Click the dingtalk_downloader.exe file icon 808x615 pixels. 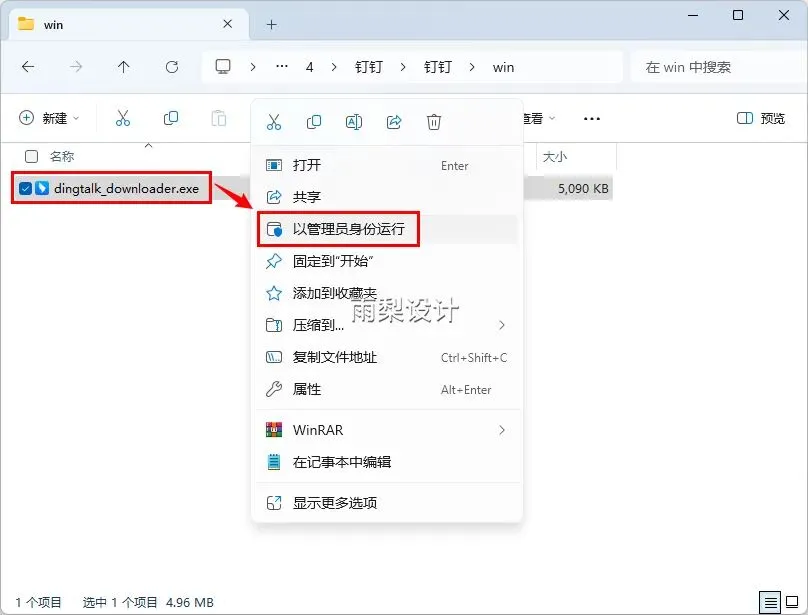pos(42,188)
